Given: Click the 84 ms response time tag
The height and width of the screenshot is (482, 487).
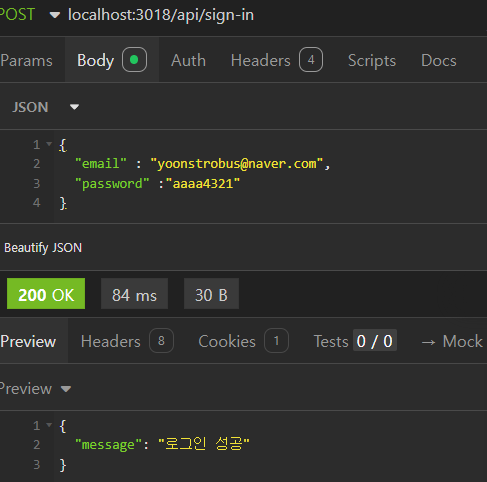Looking at the screenshot, I should 134,294.
